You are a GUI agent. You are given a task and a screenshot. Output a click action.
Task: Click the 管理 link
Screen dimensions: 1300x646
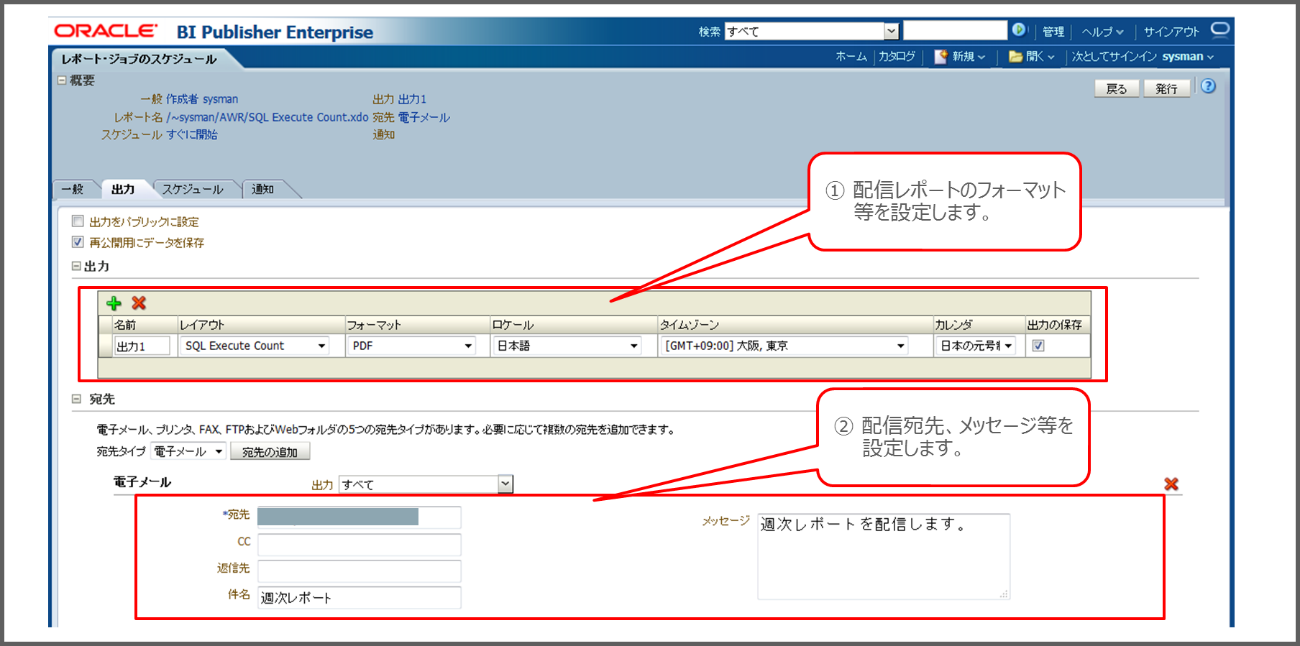[1053, 31]
